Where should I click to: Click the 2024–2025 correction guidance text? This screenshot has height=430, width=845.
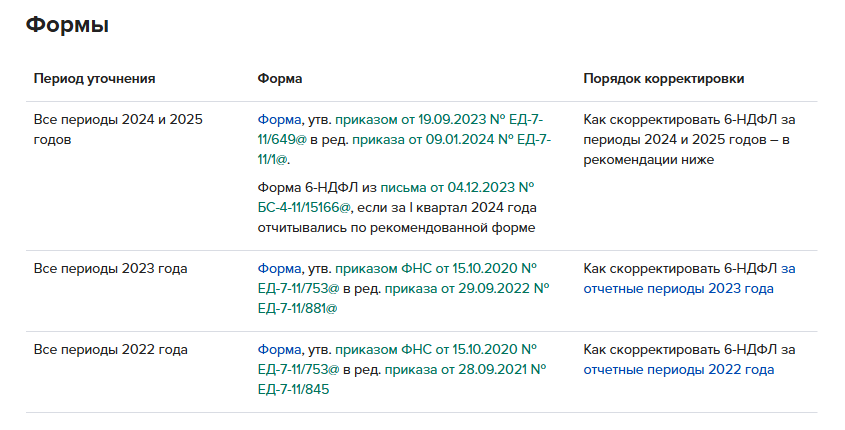pyautogui.click(x=689, y=139)
